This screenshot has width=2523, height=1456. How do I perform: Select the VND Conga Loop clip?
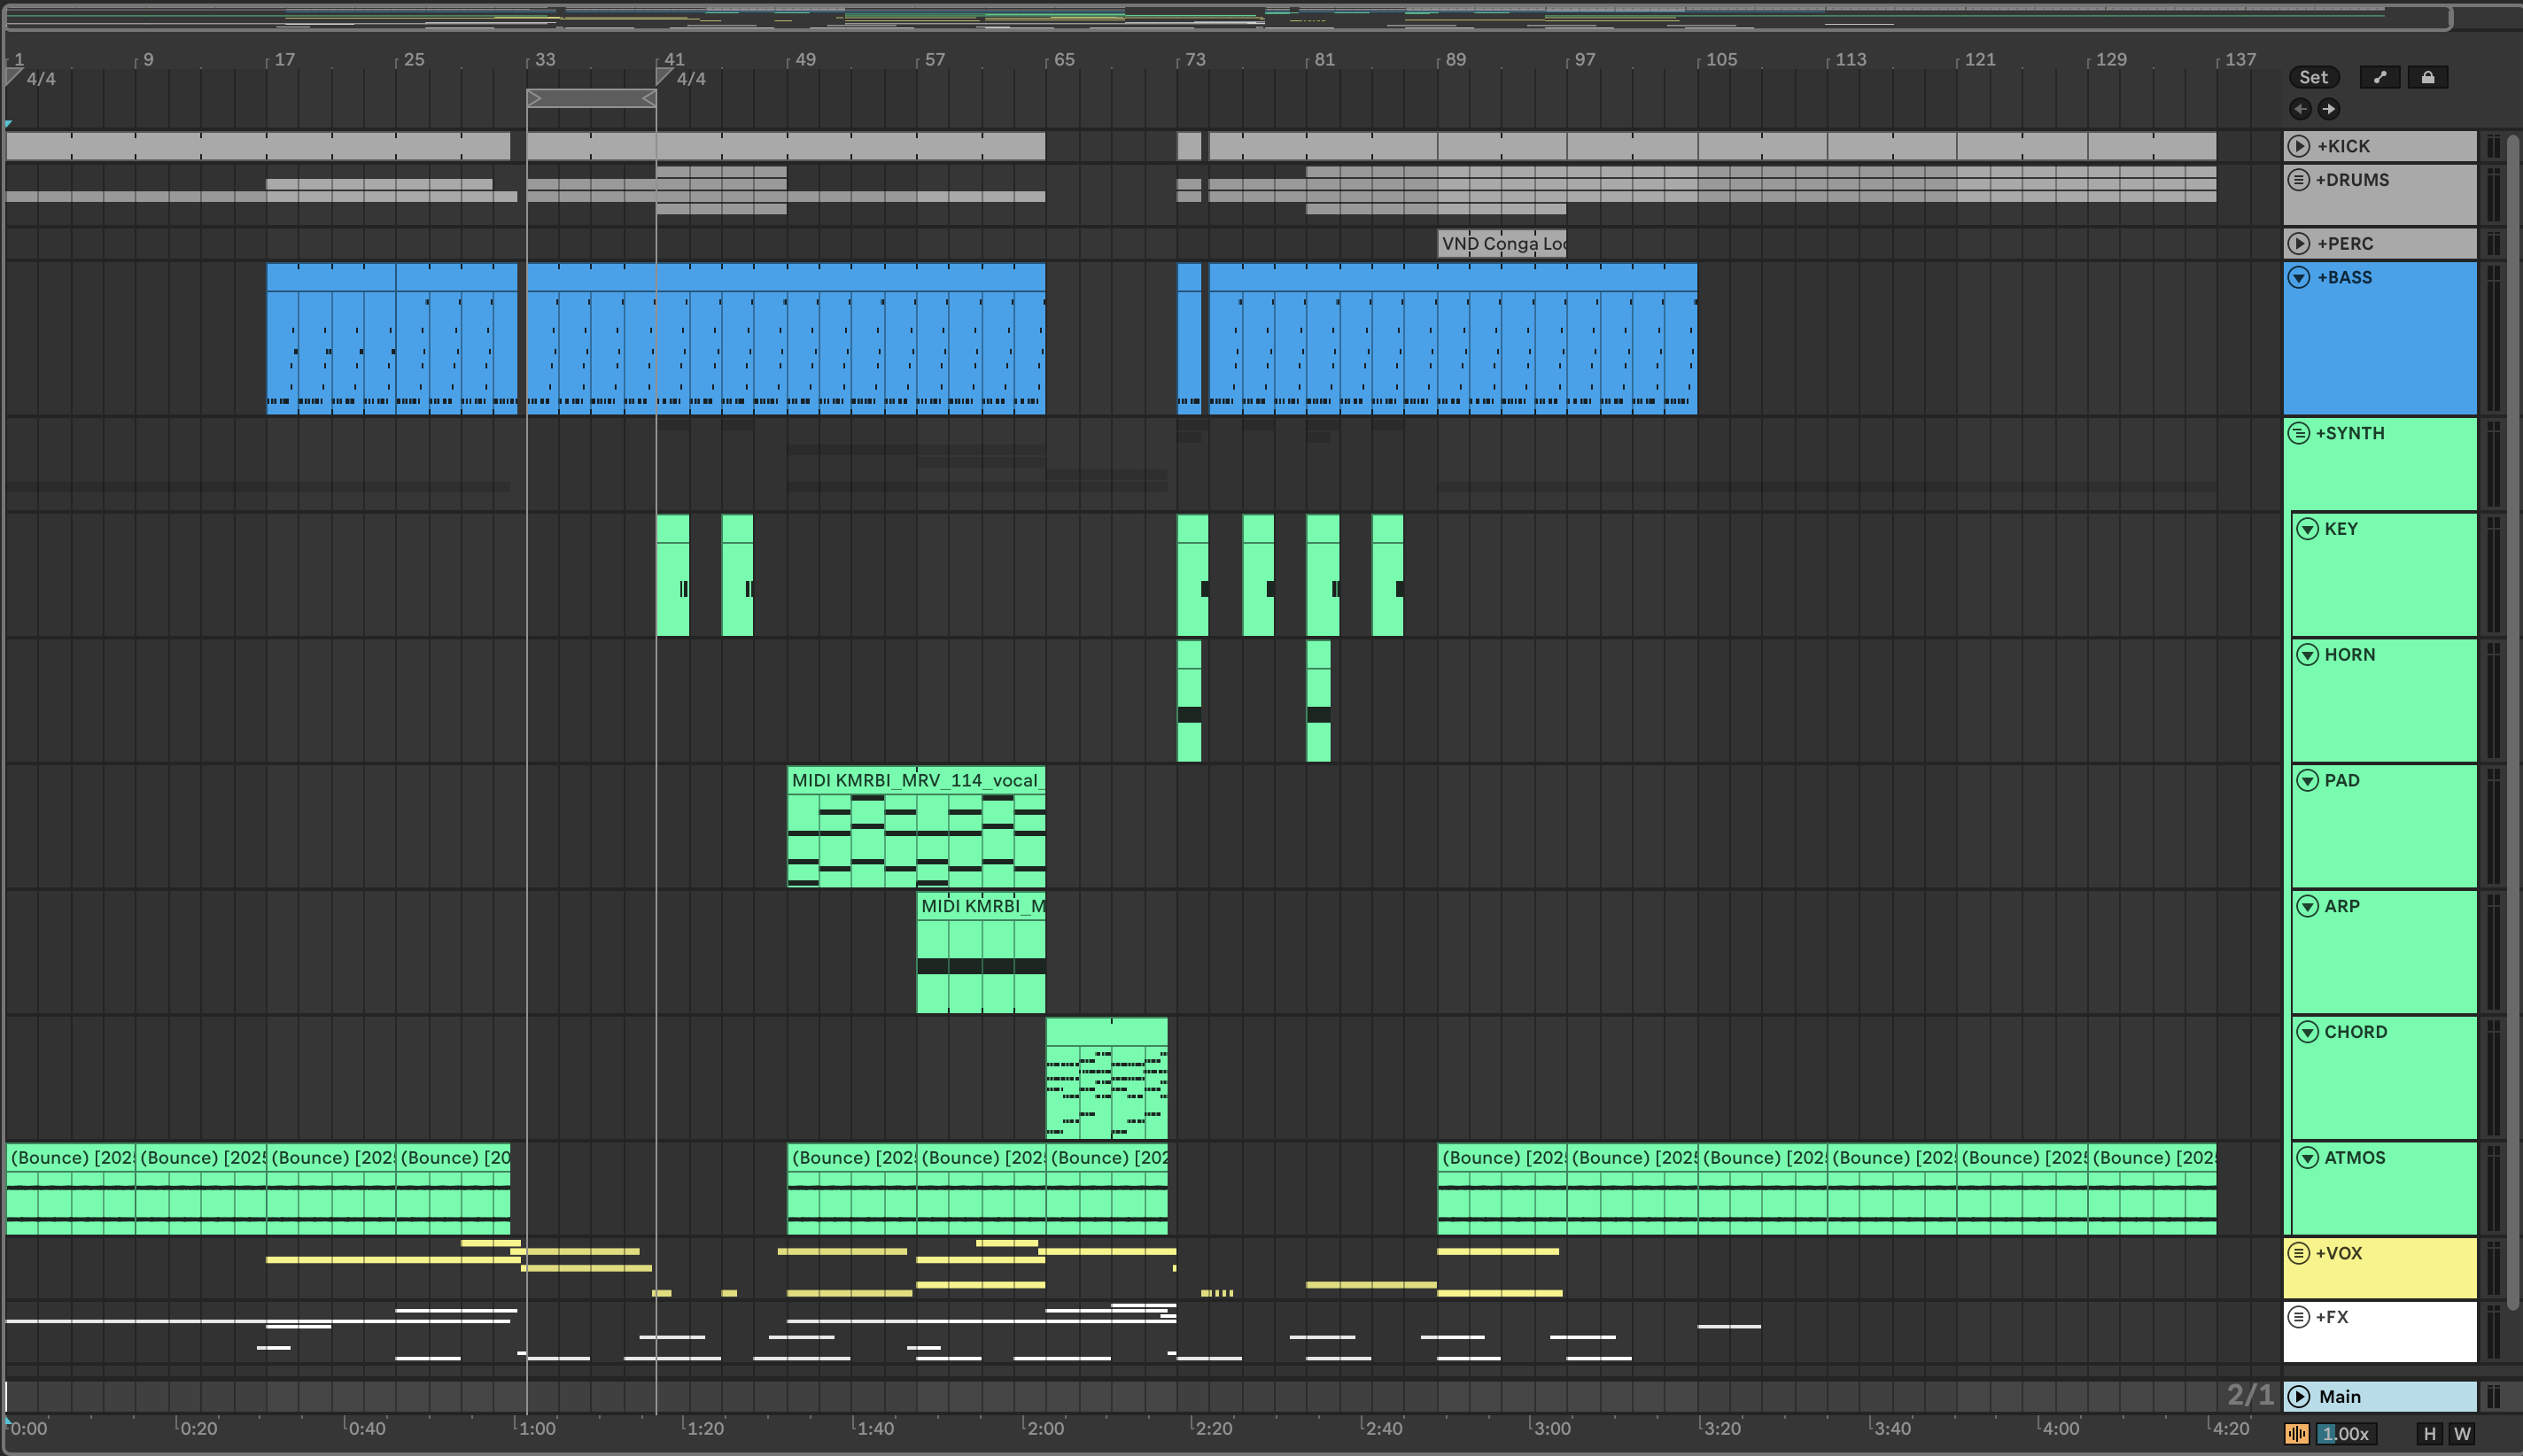pyautogui.click(x=1502, y=244)
